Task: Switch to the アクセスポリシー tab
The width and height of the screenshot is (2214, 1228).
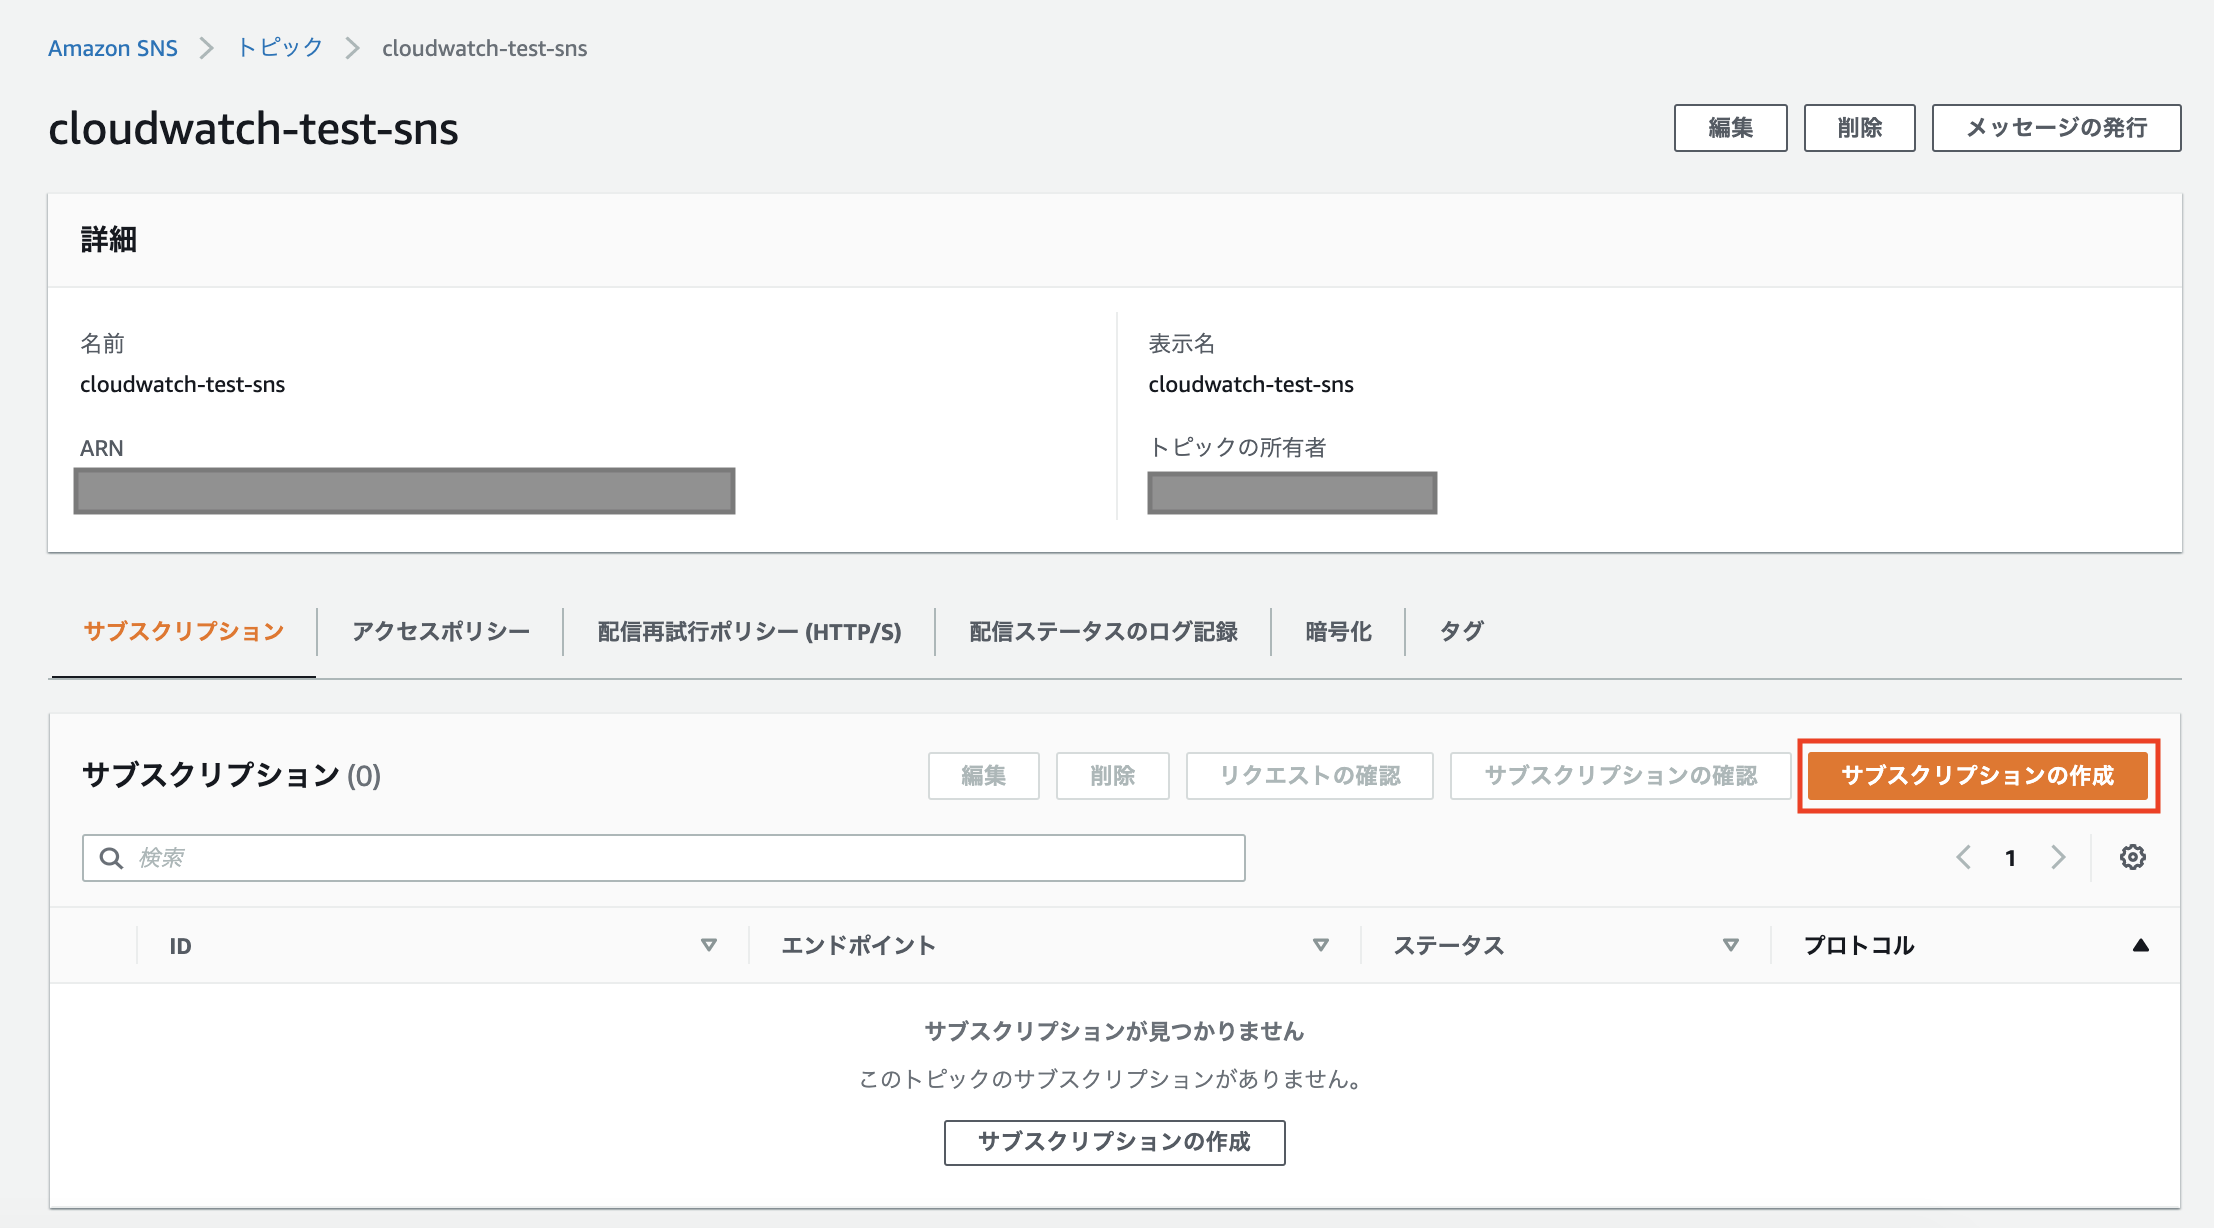Action: point(440,631)
